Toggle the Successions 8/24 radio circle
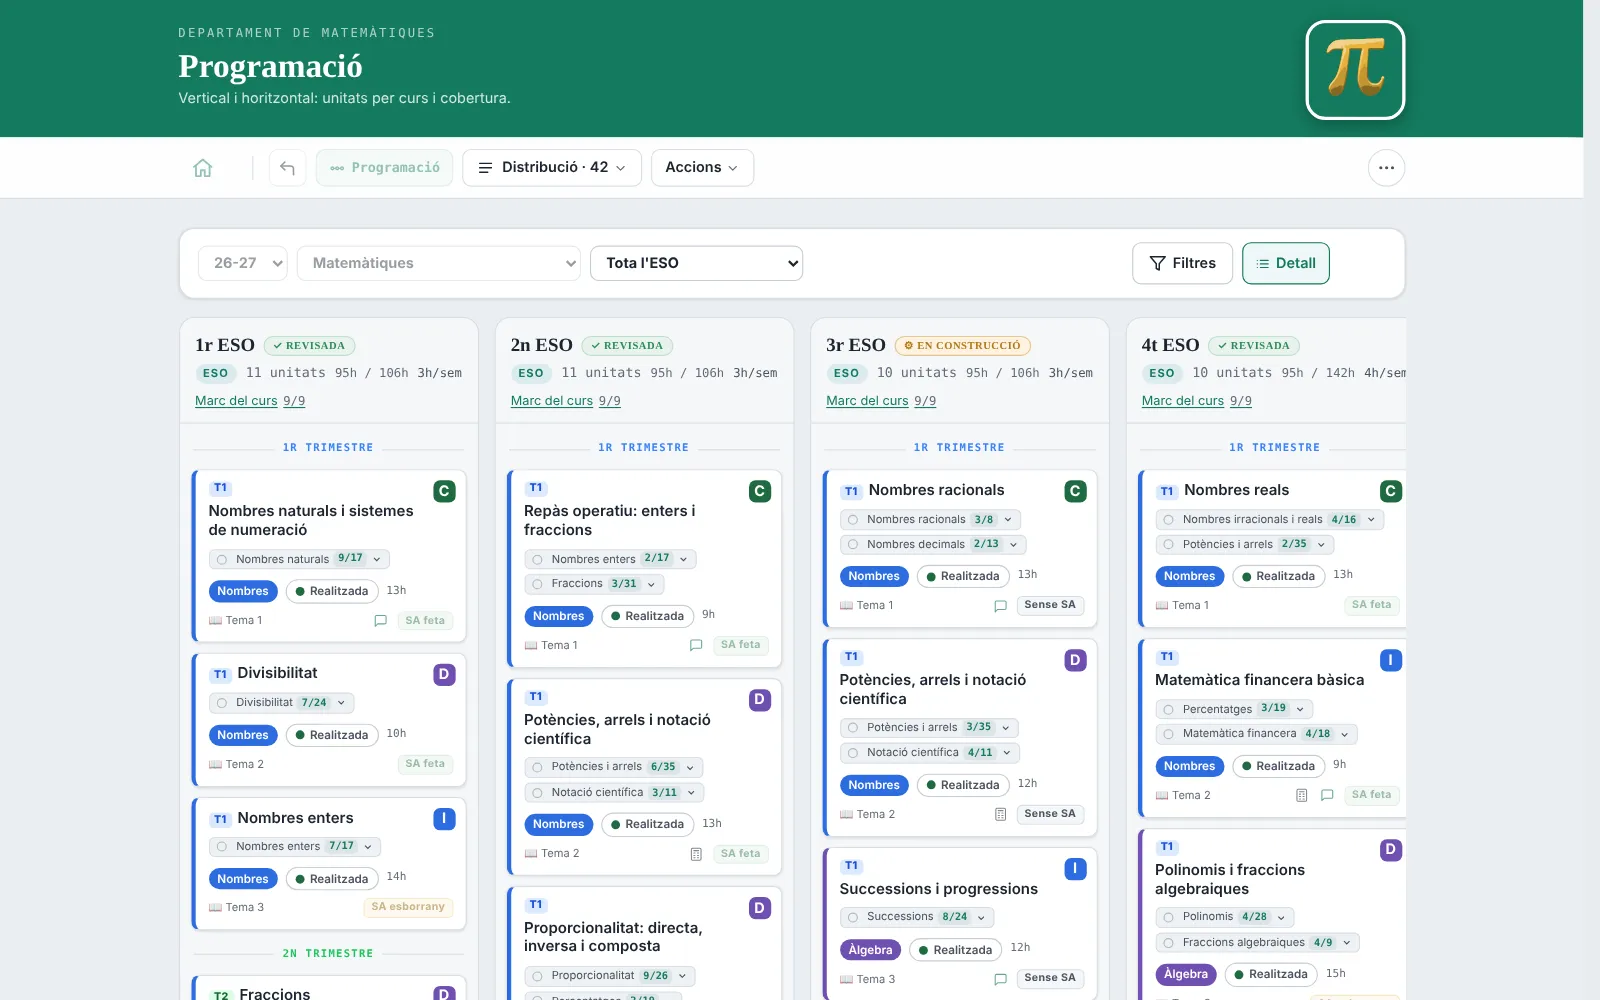Image resolution: width=1600 pixels, height=1000 pixels. 853,917
